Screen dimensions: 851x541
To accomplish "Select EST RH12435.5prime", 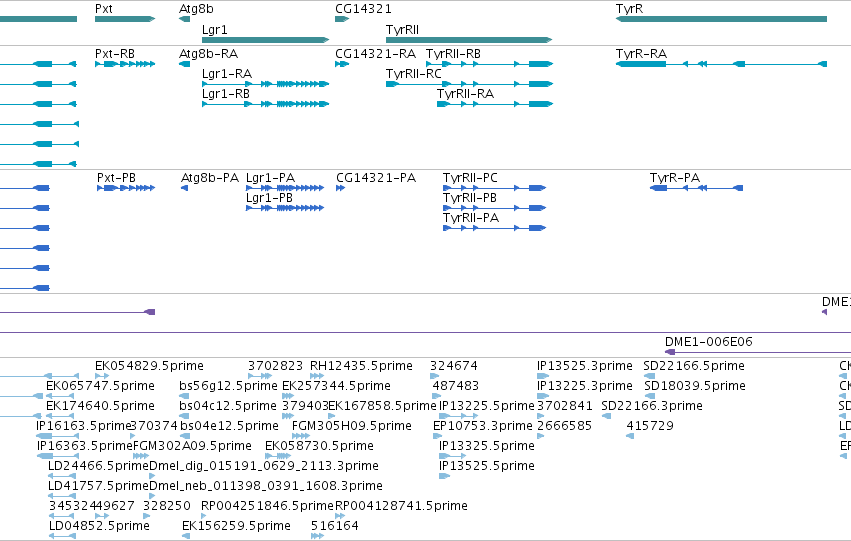I will click(361, 366).
